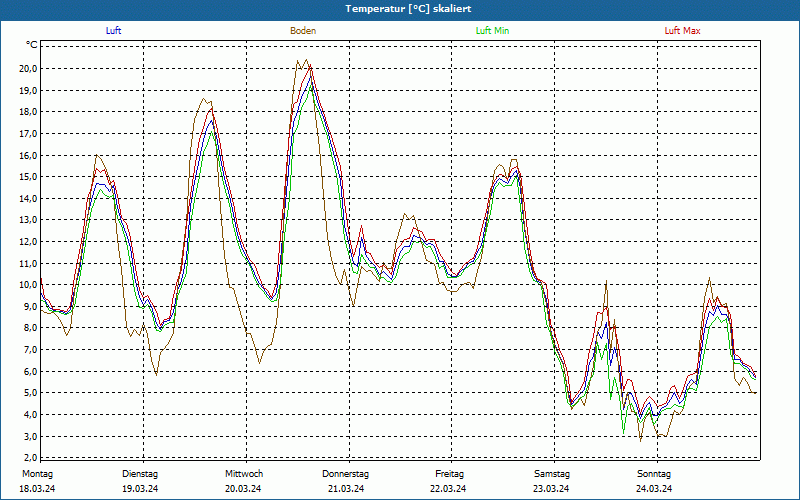Click the 11,0 y-axis value

pos(28,263)
